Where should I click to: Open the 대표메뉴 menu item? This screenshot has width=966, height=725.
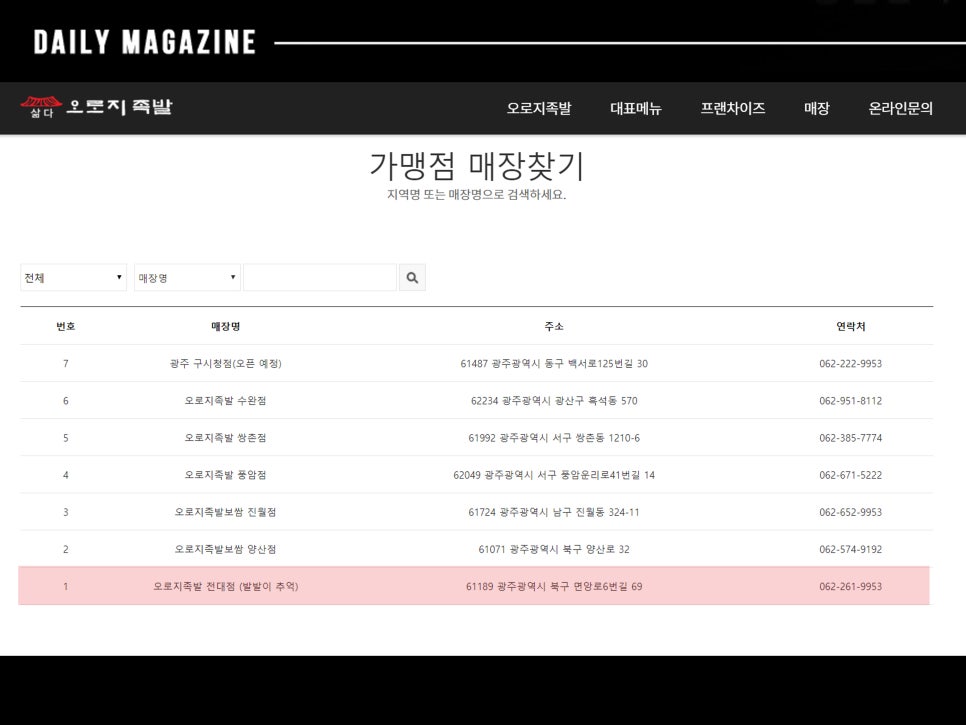[636, 108]
